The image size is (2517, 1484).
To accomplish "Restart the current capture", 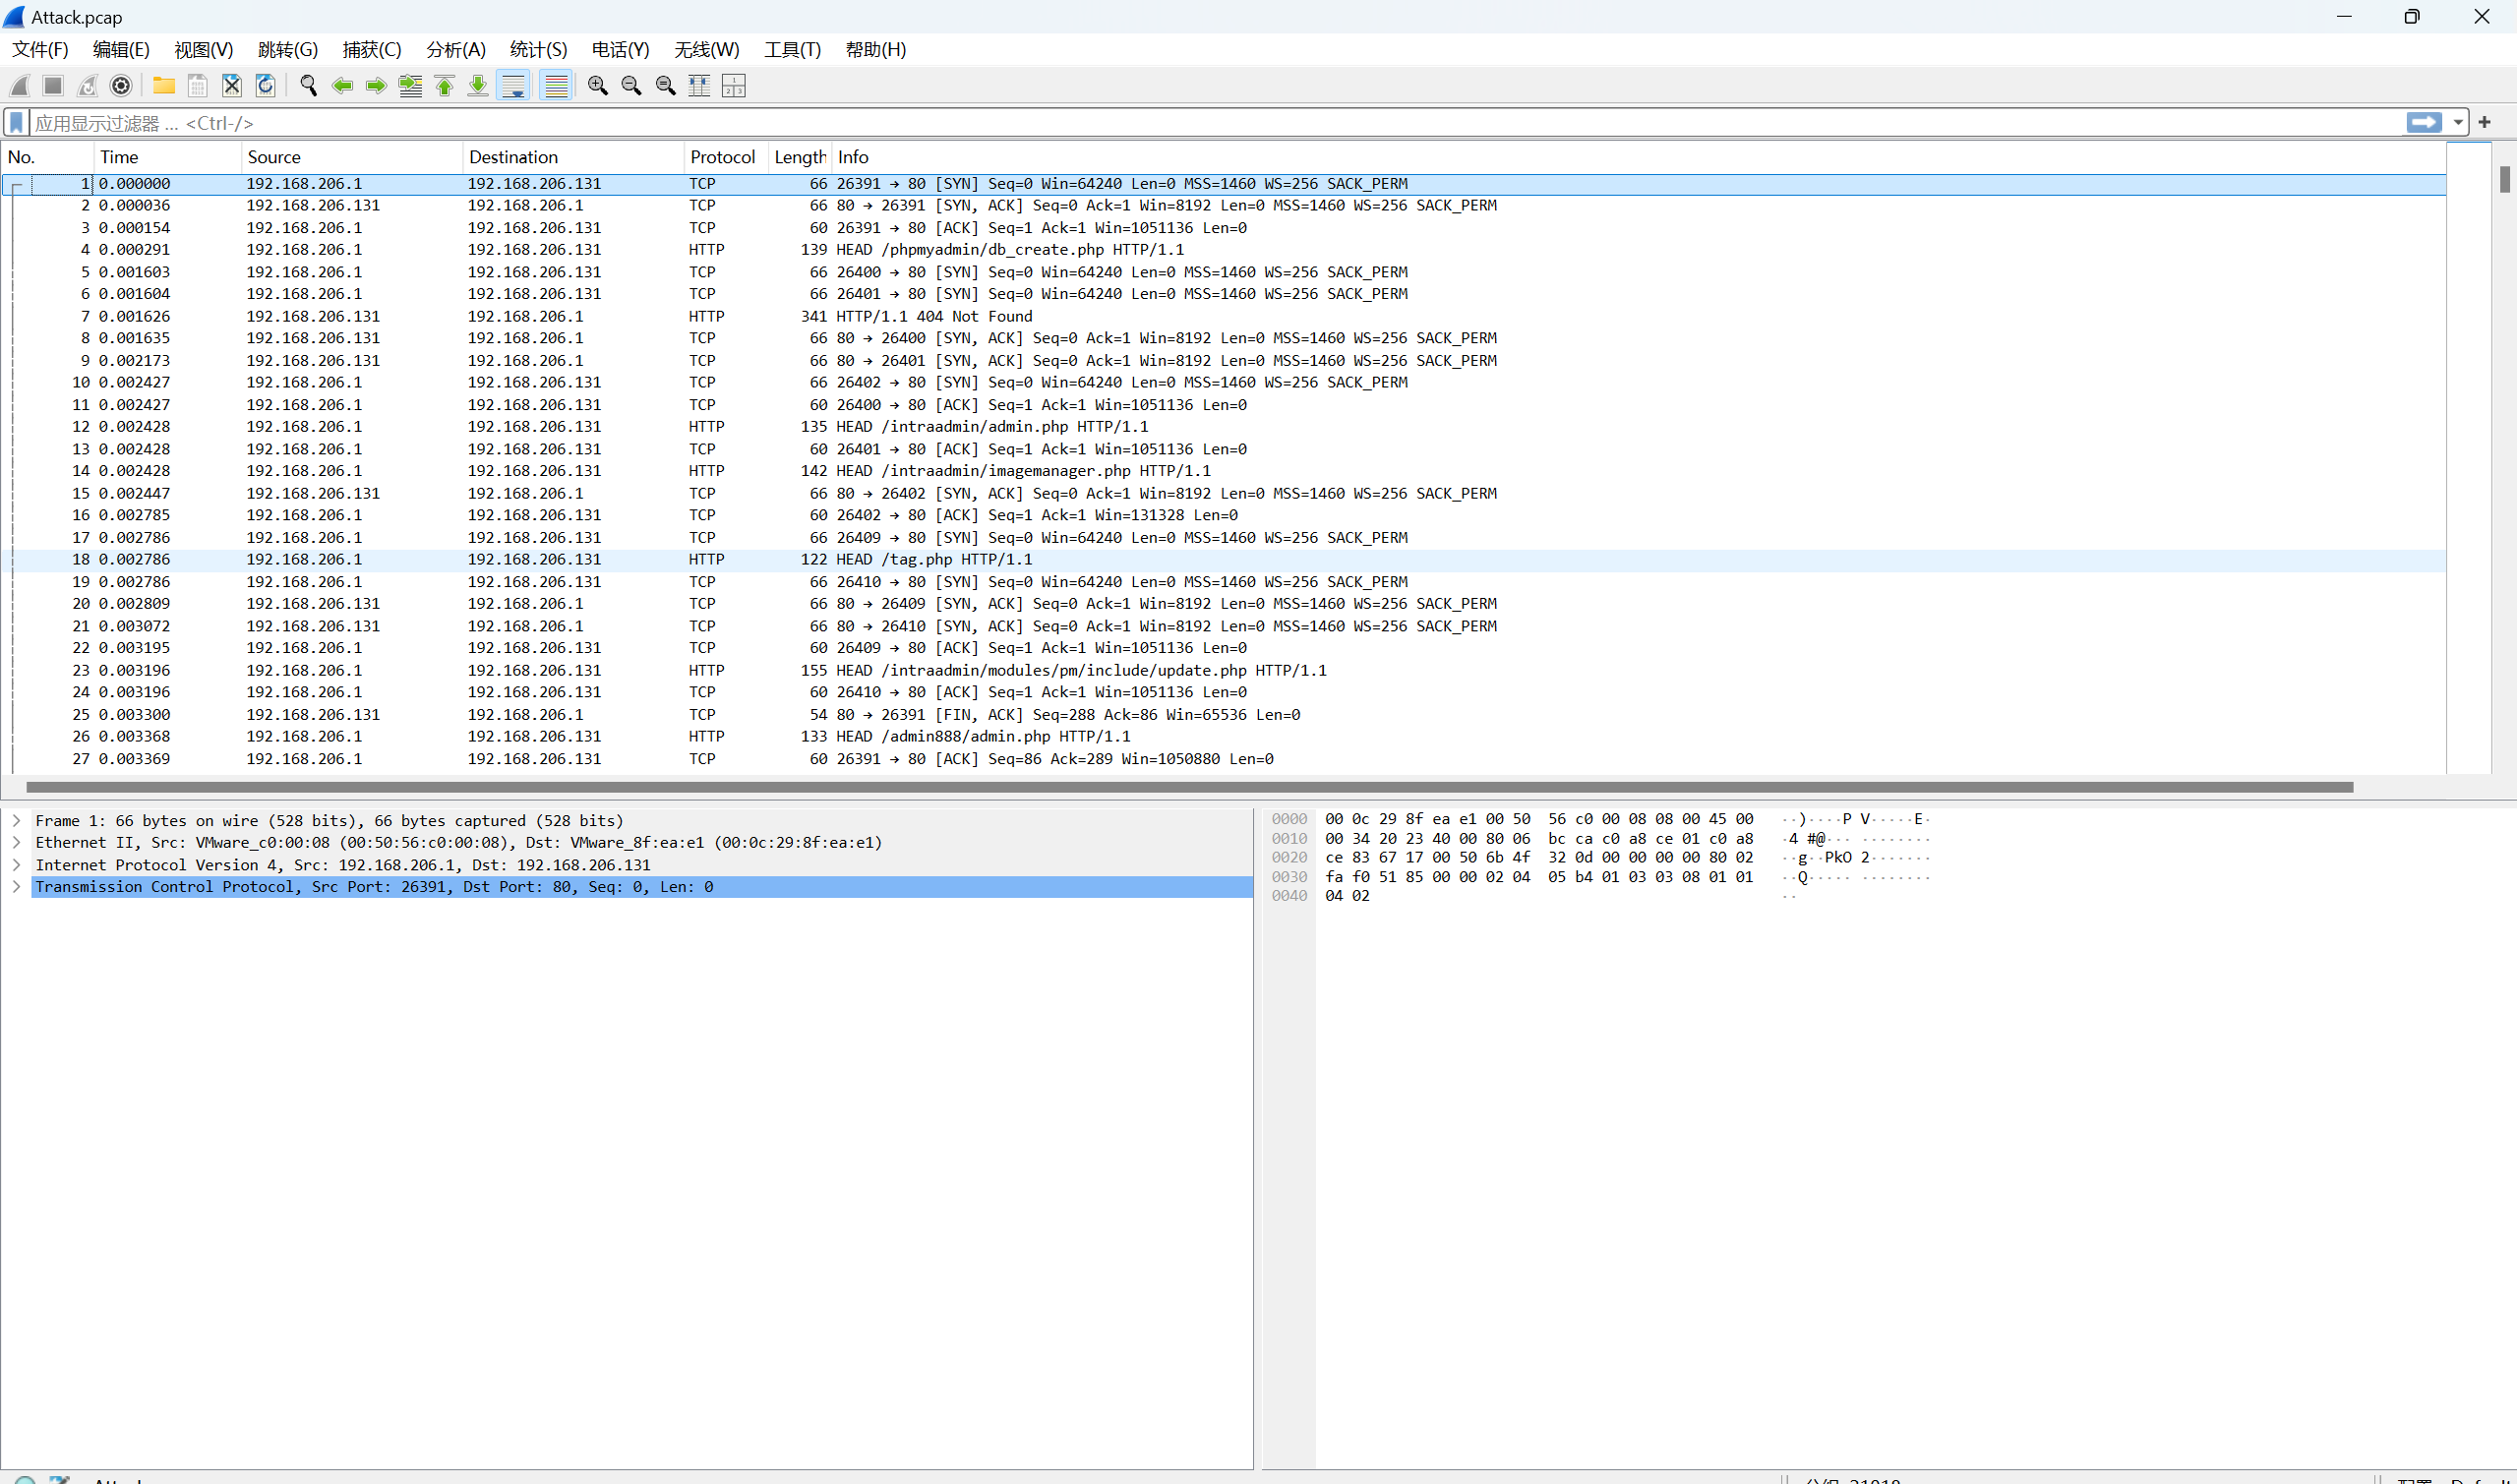I will 88,86.
